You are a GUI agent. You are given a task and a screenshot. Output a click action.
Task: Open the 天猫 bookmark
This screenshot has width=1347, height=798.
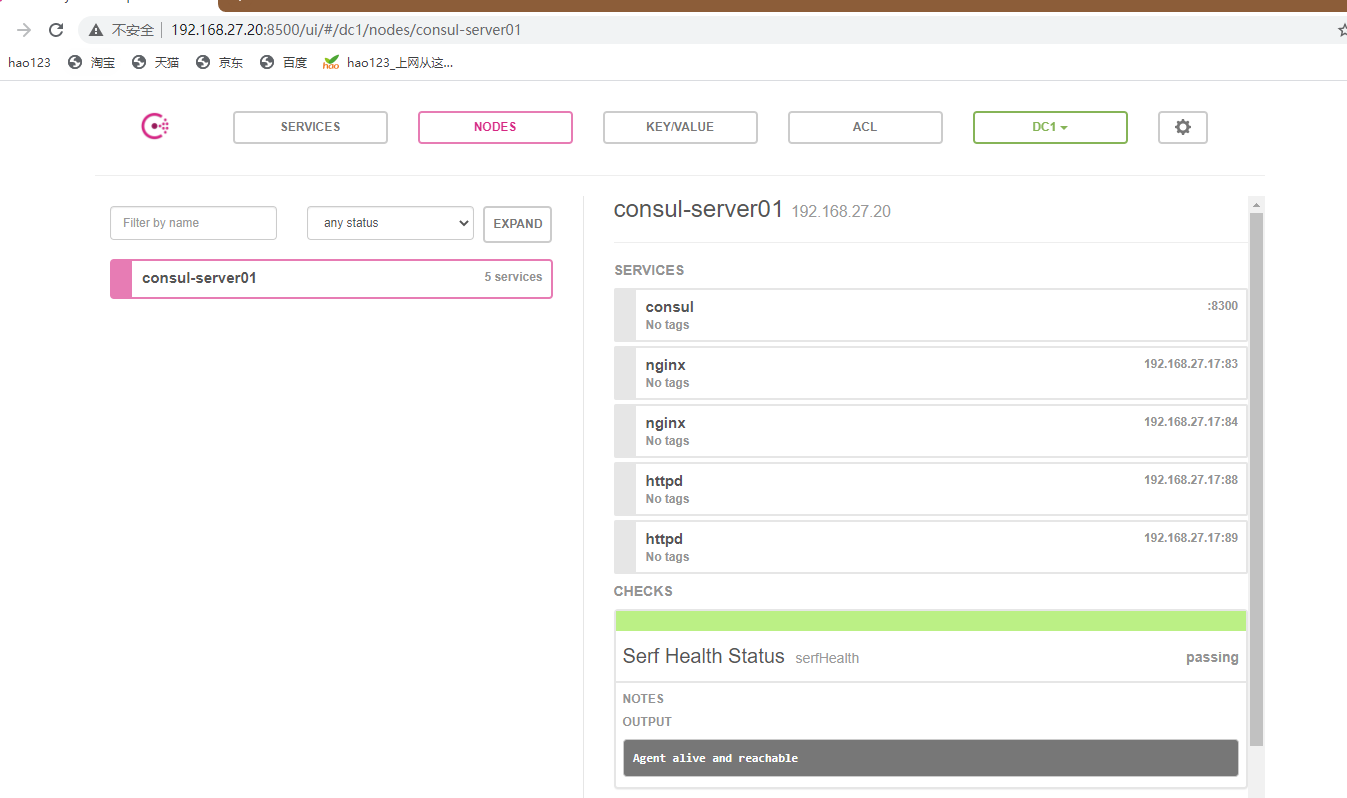click(x=155, y=62)
